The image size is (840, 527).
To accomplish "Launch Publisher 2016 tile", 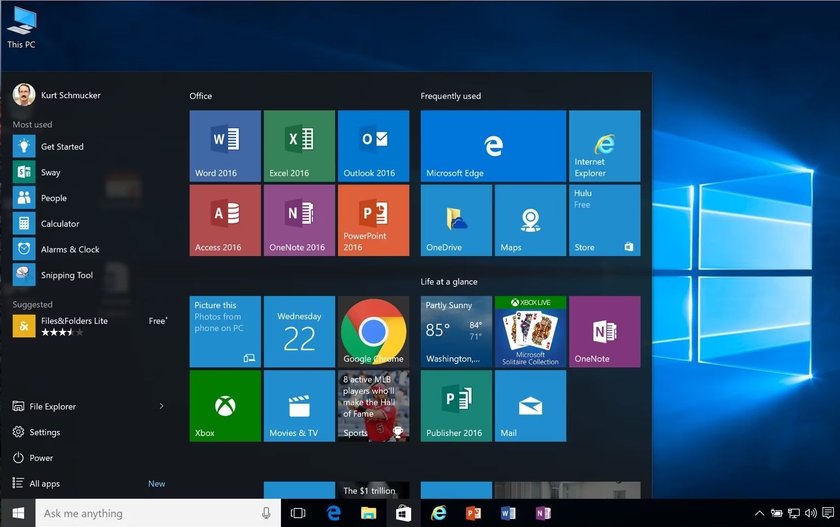I will click(456, 406).
